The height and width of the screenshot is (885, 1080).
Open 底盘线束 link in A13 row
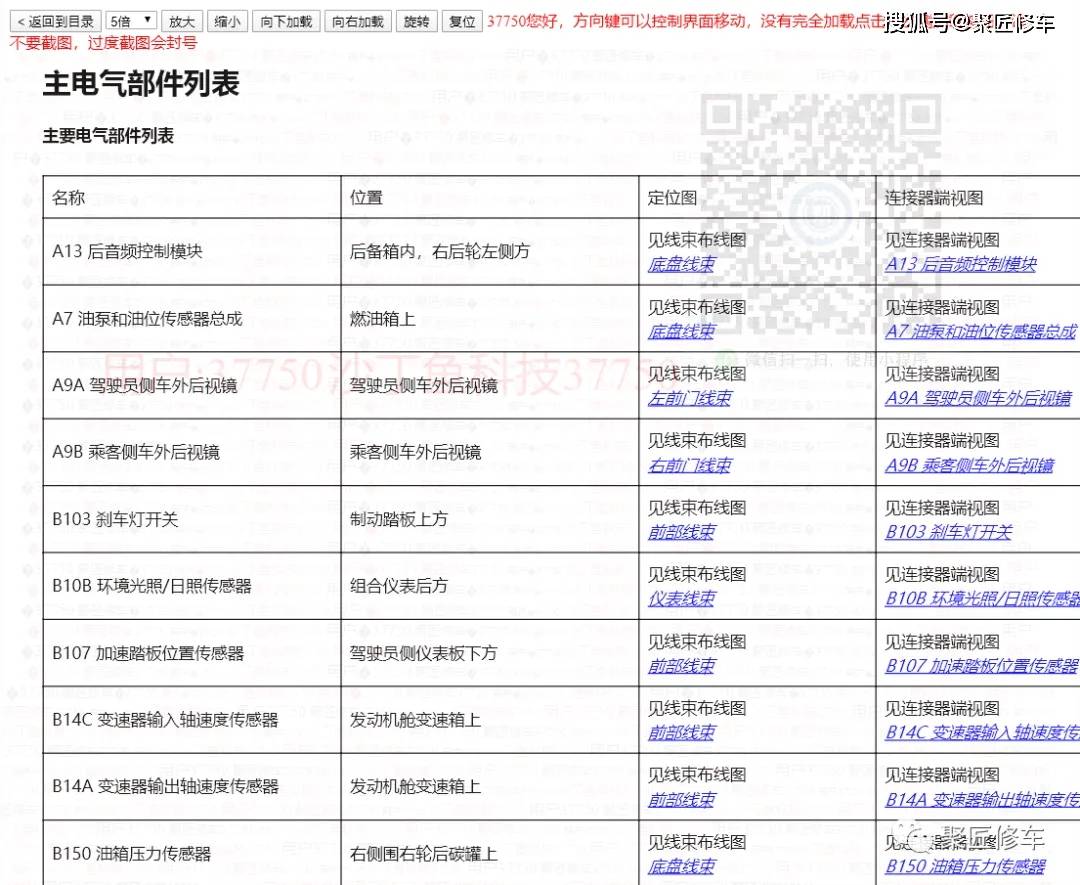pyautogui.click(x=681, y=265)
